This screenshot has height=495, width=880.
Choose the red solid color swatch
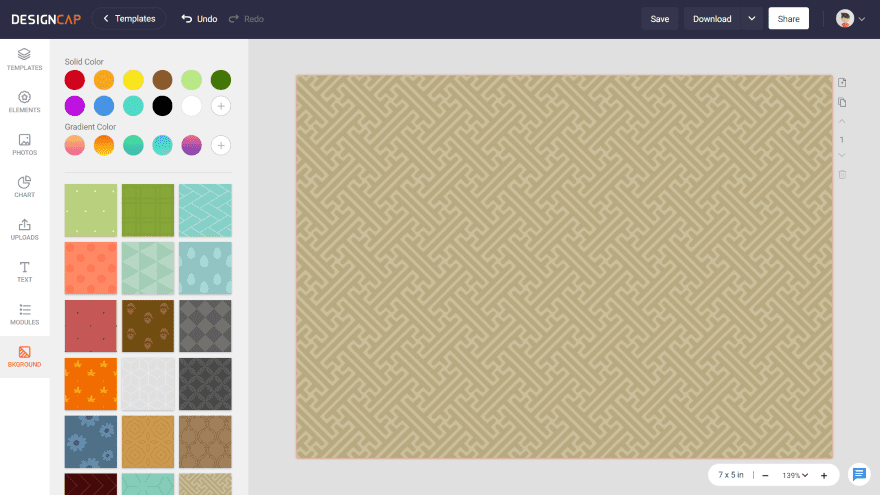75,80
